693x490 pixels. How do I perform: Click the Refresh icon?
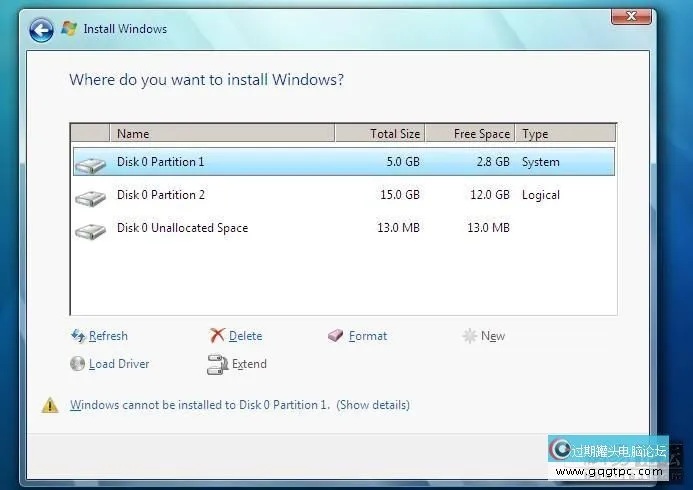point(78,336)
